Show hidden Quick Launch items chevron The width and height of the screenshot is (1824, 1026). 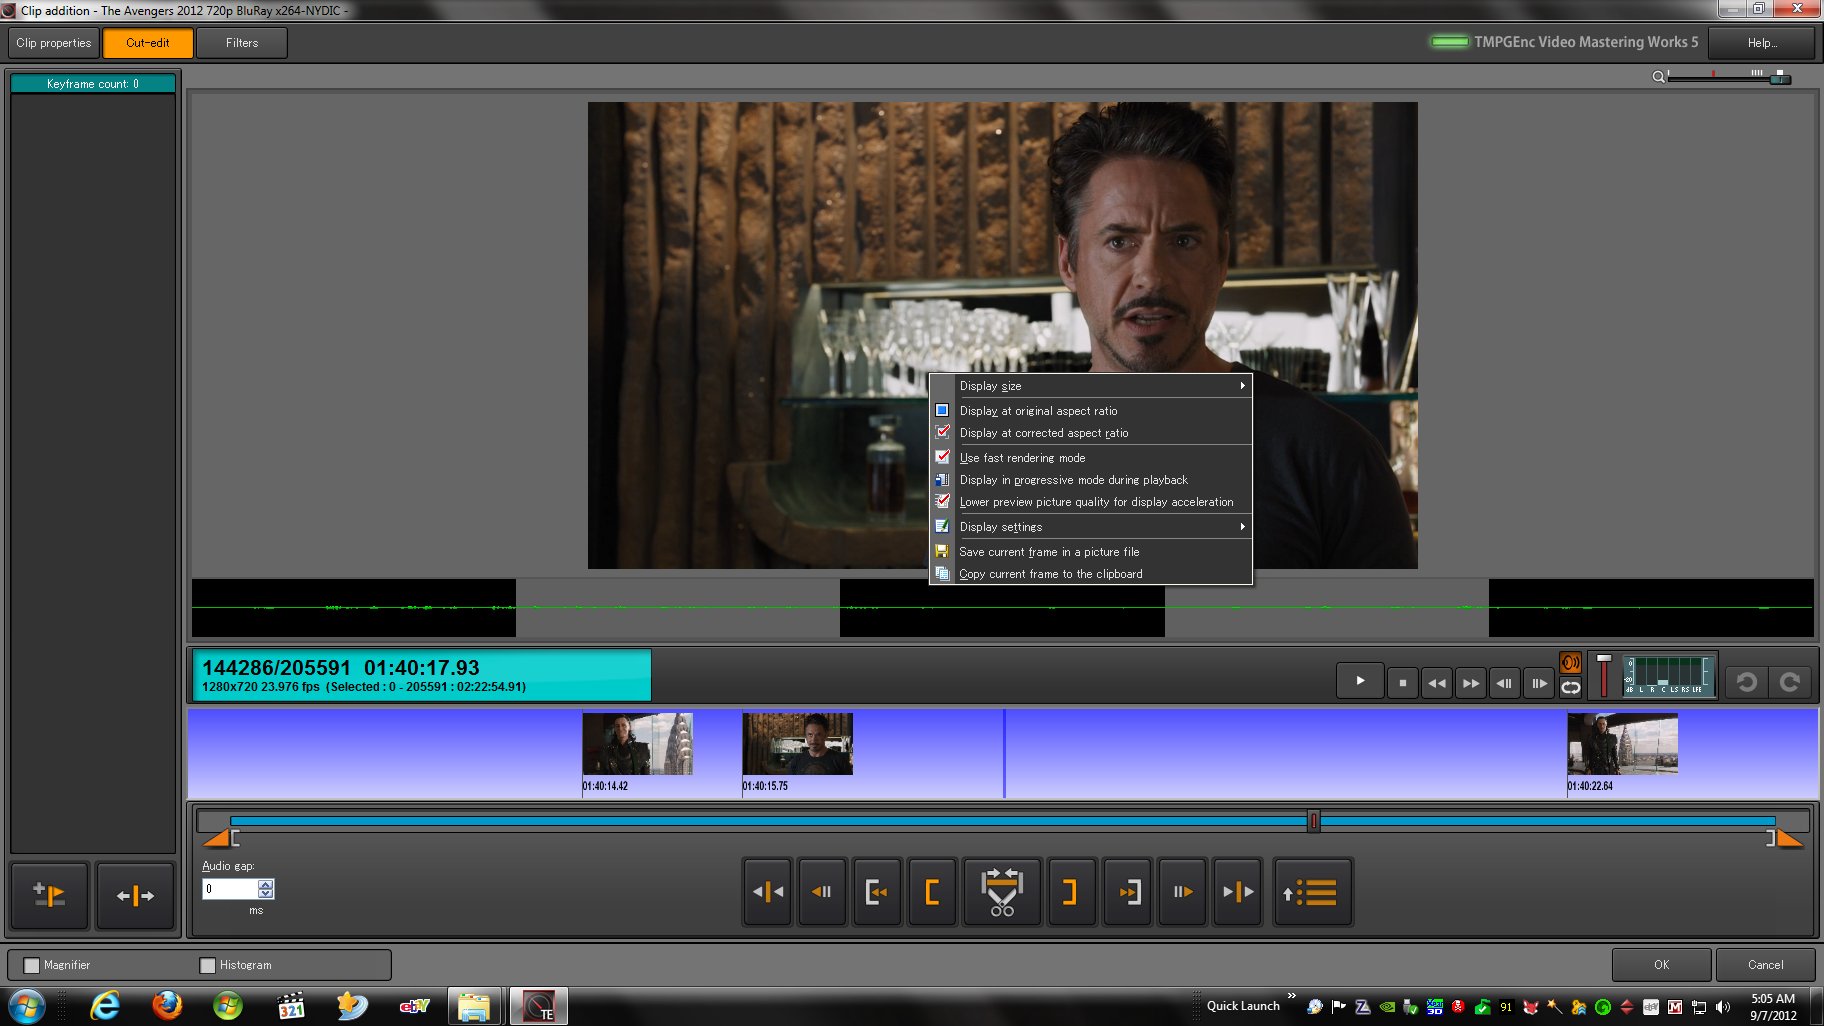click(x=1291, y=996)
